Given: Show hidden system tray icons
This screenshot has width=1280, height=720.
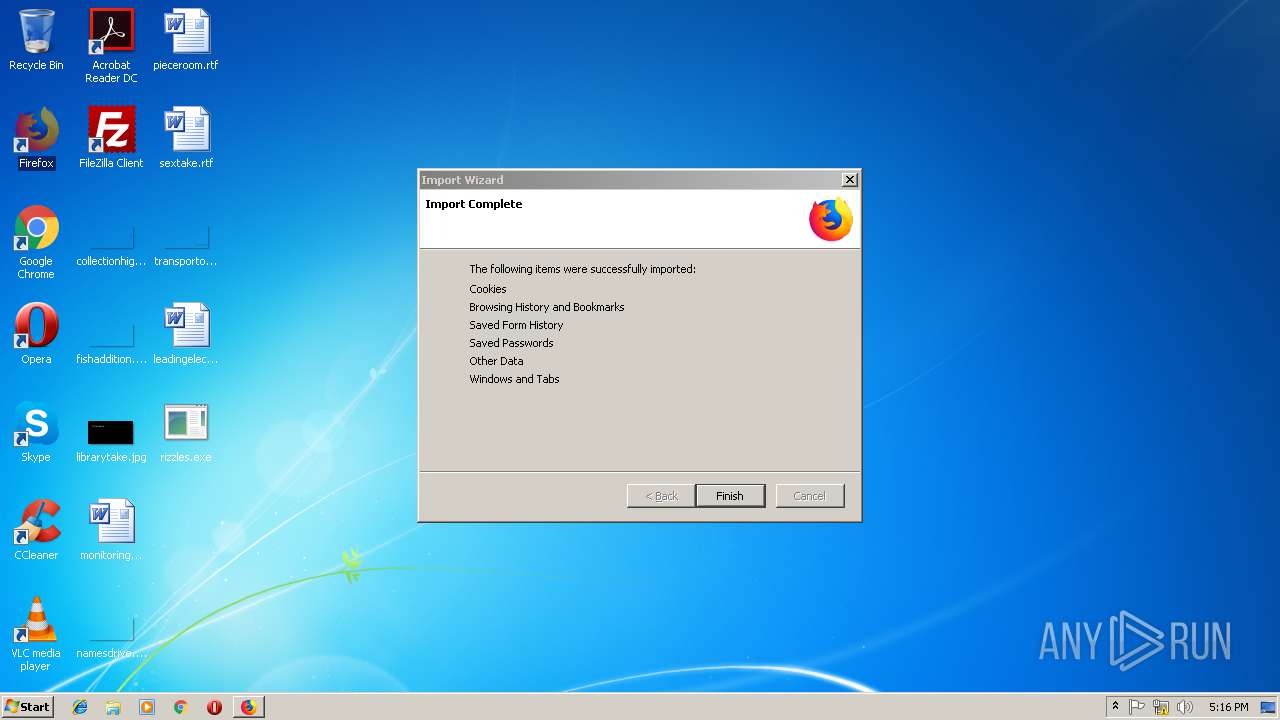Looking at the screenshot, I should coord(1115,707).
